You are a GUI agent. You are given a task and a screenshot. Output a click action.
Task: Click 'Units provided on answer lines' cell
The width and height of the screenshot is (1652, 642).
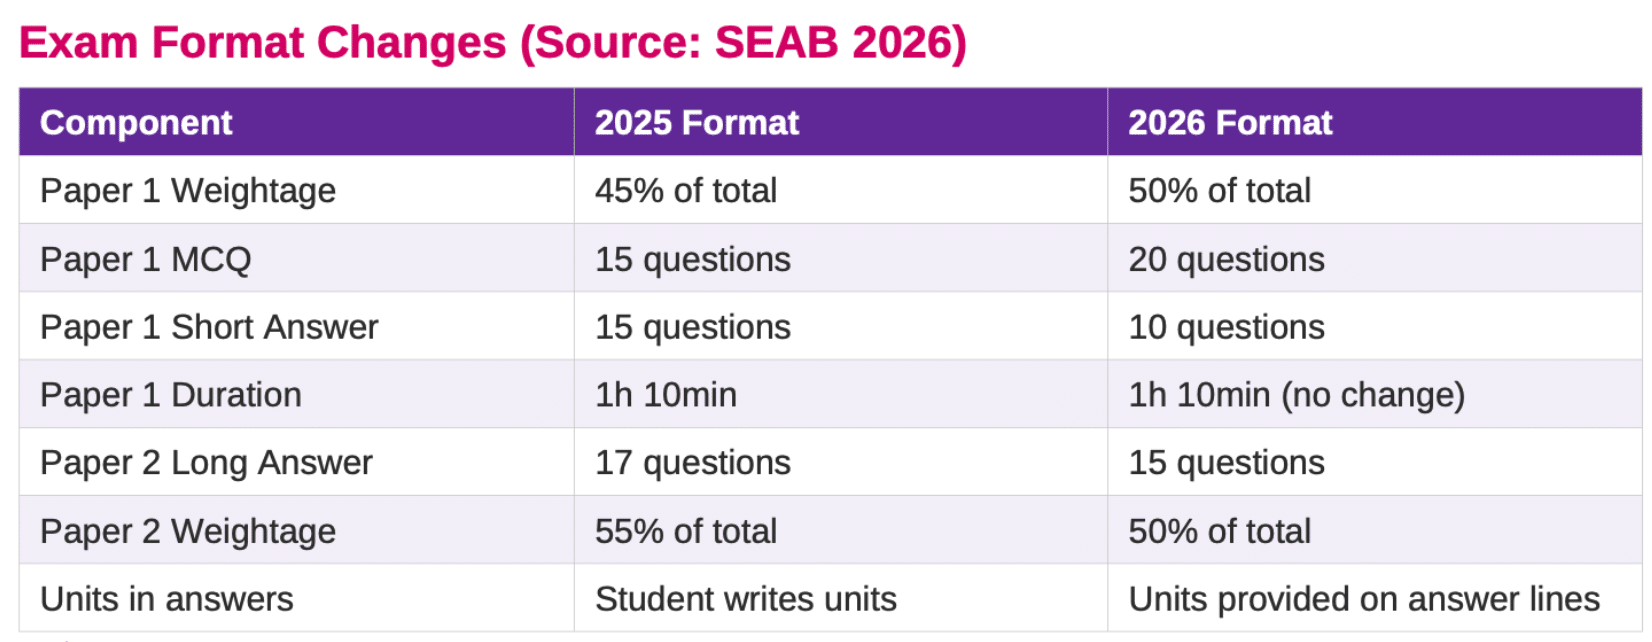(1364, 599)
